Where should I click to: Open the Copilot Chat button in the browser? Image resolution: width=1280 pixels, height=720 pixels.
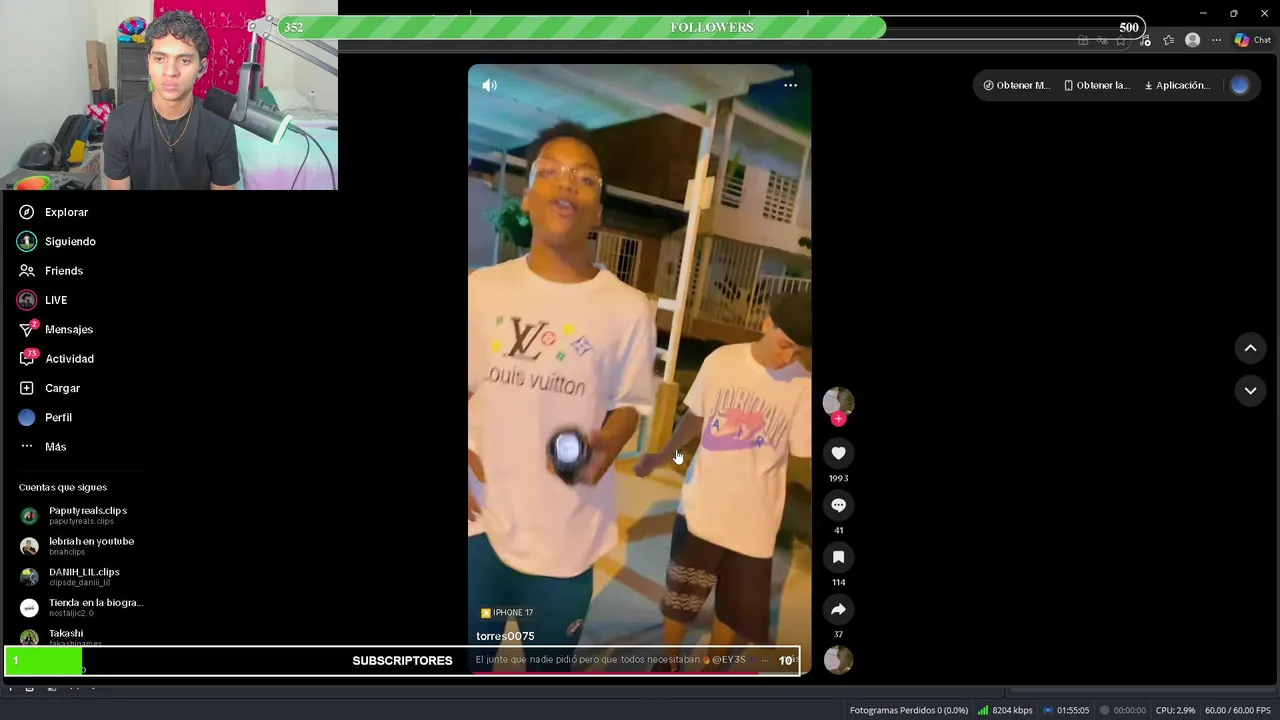point(1253,40)
